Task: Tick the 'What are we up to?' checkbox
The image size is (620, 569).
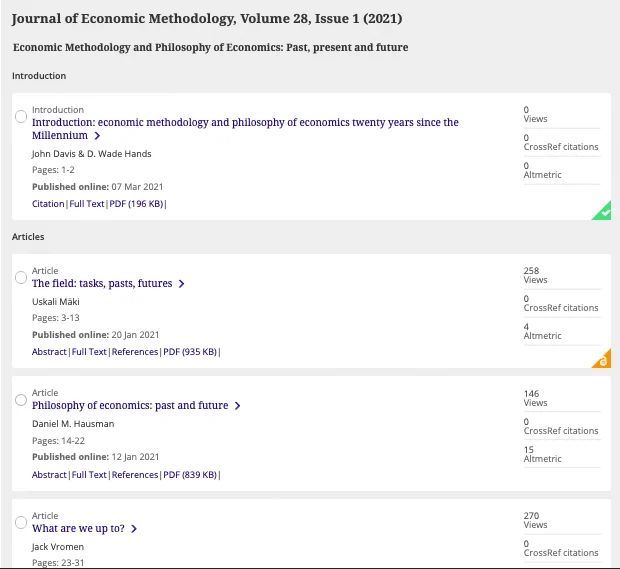Action: click(x=21, y=522)
